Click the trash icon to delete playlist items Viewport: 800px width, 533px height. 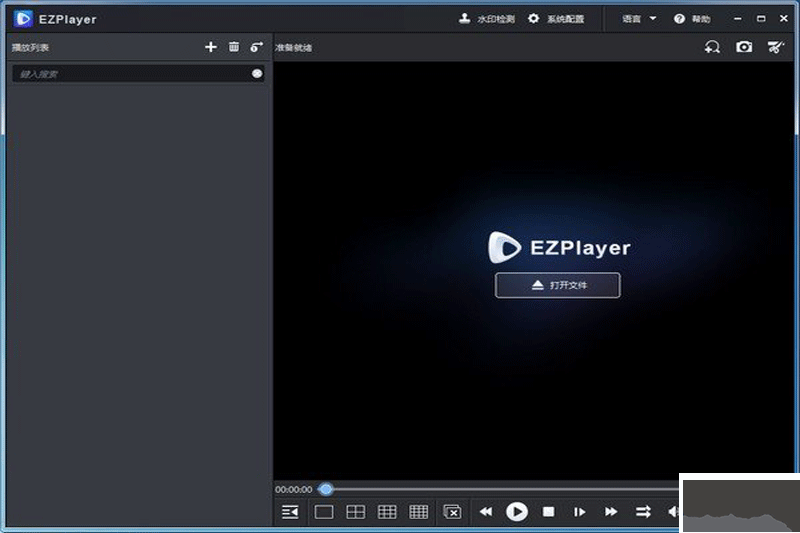[x=234, y=47]
